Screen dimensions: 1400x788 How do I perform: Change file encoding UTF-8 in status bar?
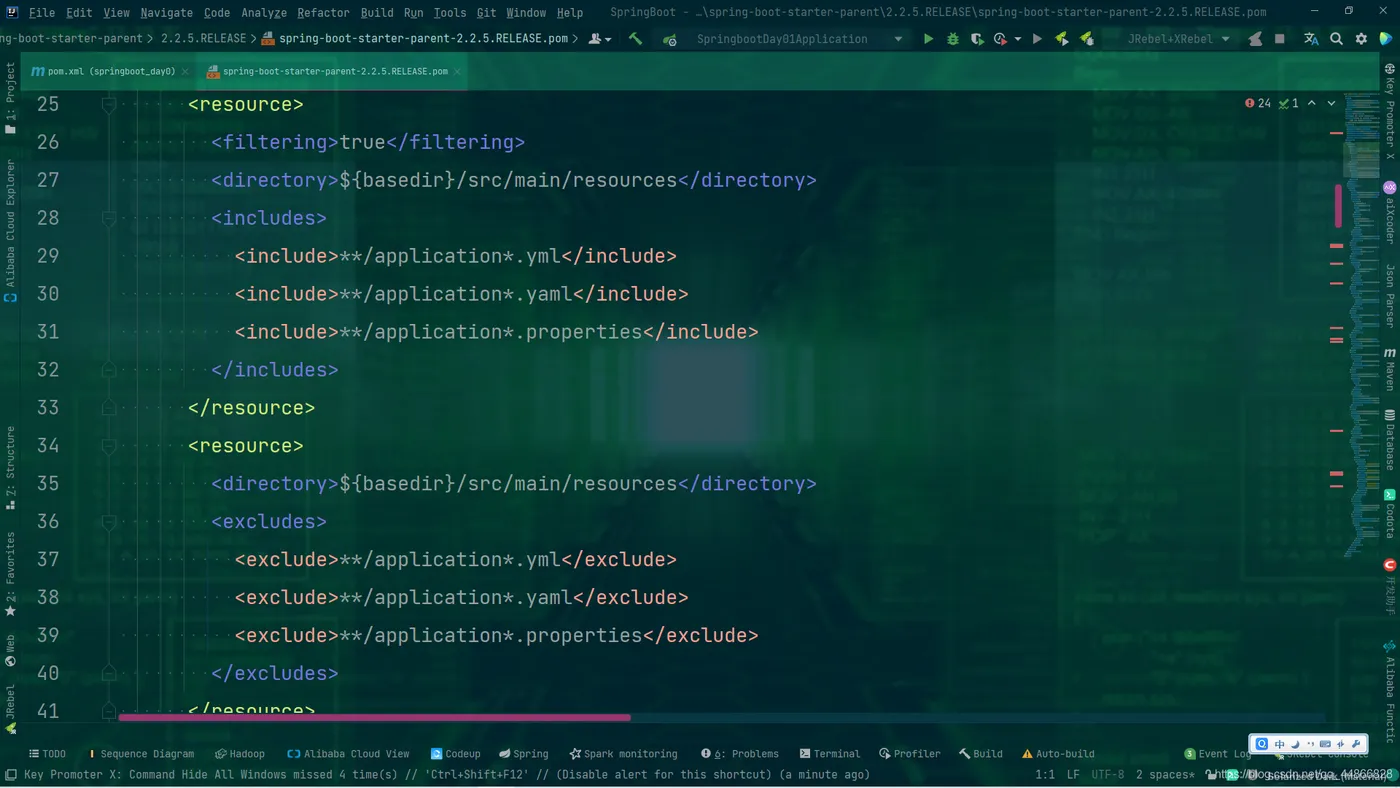tap(1107, 775)
